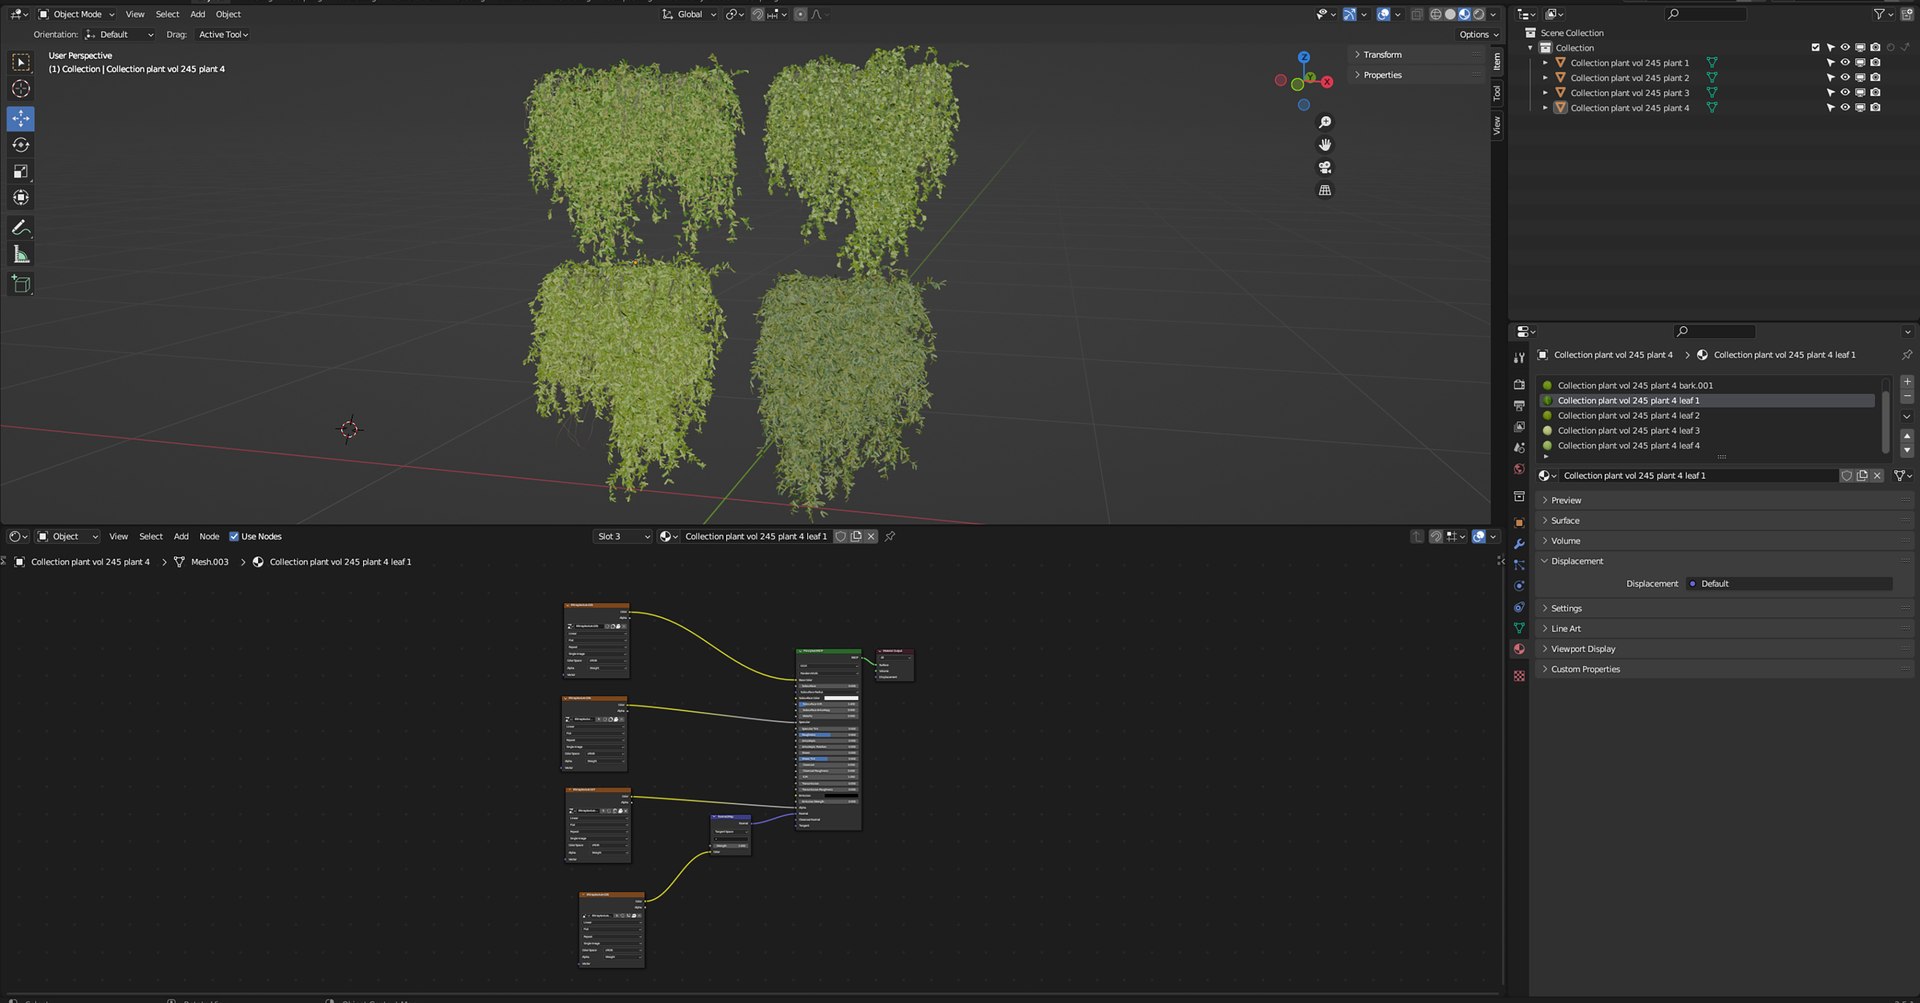
Task: Hide plant 3 with its eye icon
Action: 1845,93
